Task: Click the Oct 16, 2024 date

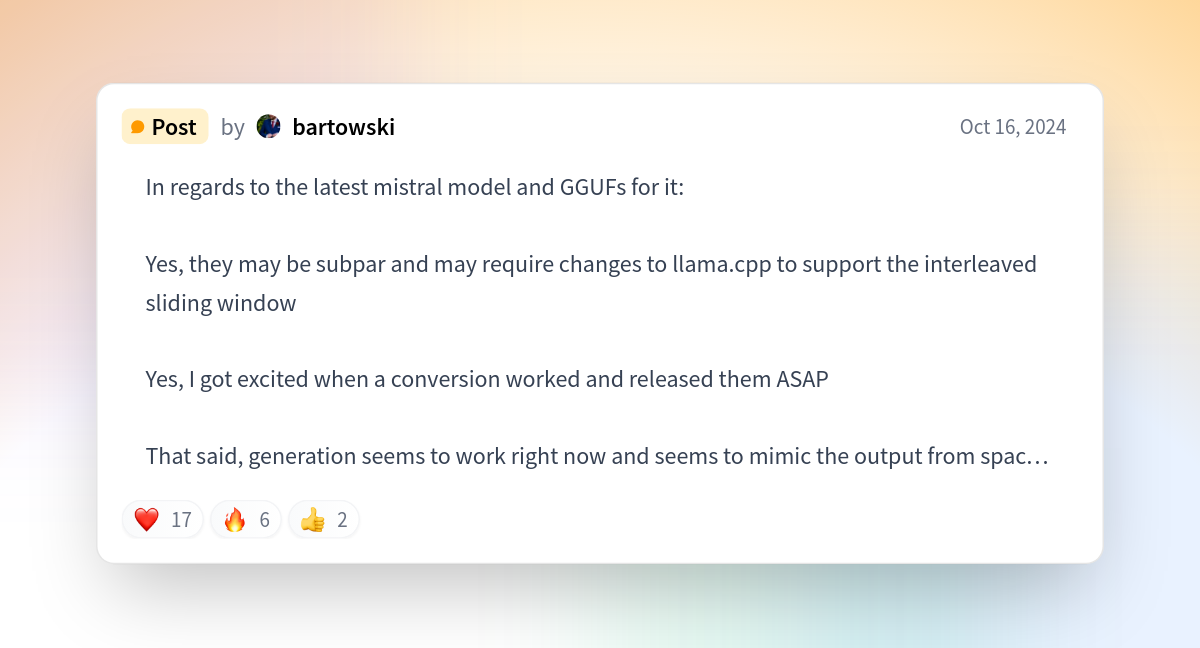Action: click(1013, 127)
